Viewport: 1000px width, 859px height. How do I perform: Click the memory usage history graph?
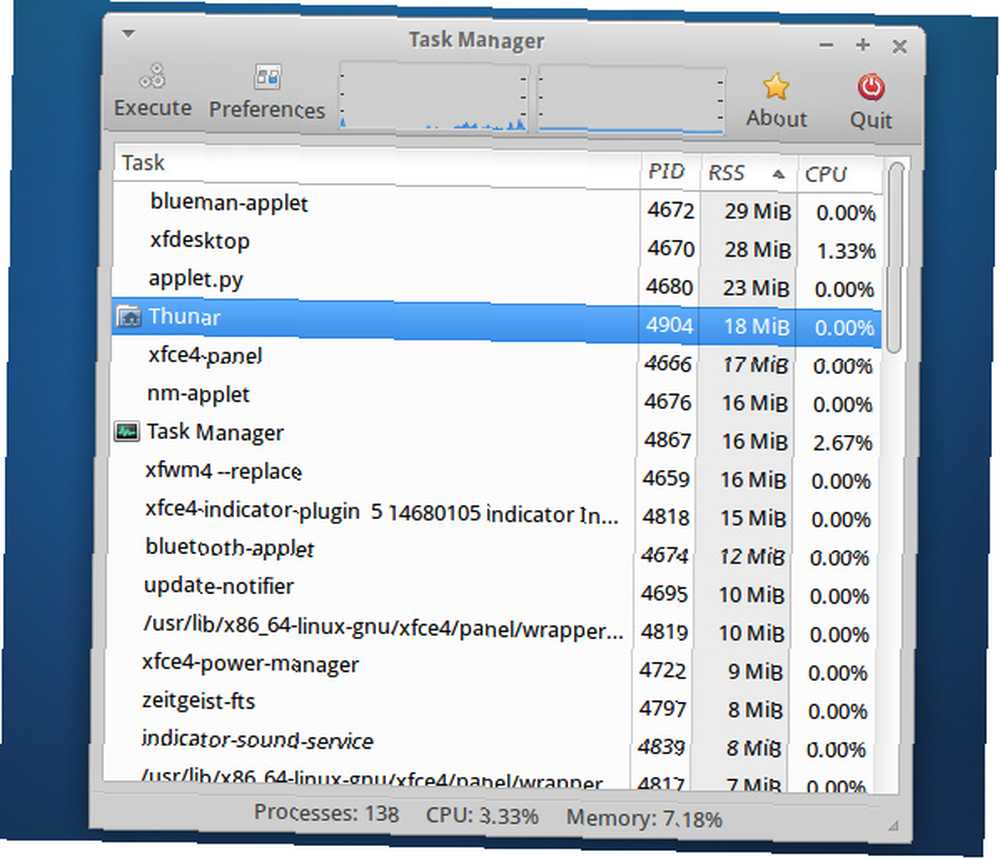pyautogui.click(x=631, y=101)
